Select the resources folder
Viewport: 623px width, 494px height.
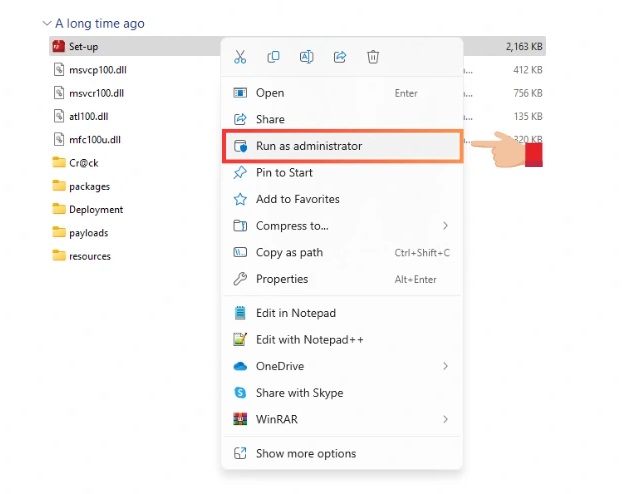click(90, 256)
